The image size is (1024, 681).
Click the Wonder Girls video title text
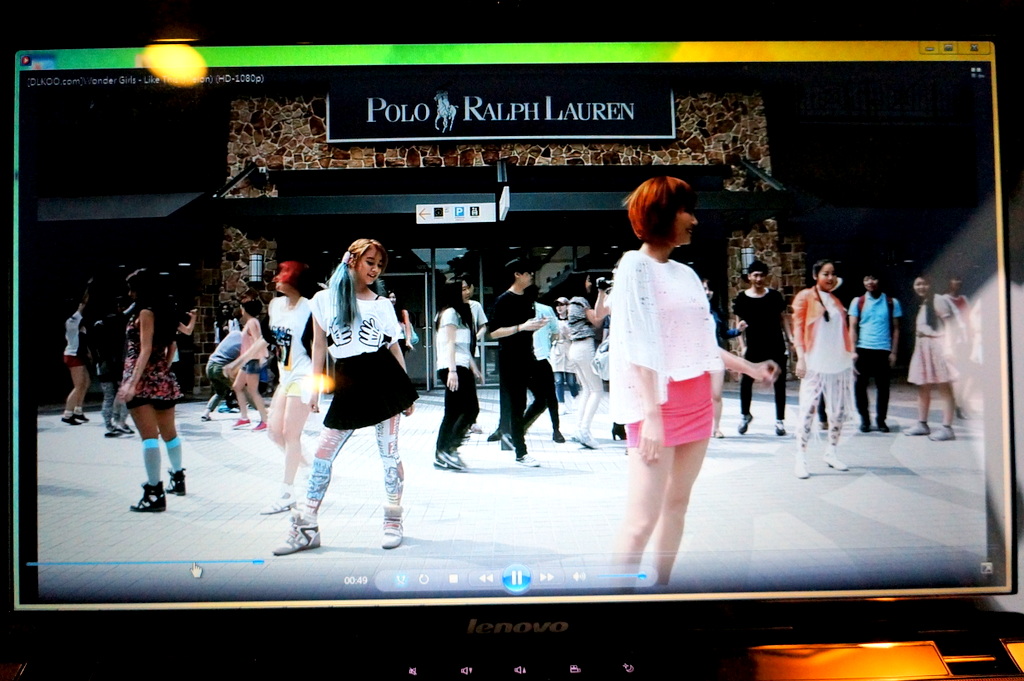(145, 78)
